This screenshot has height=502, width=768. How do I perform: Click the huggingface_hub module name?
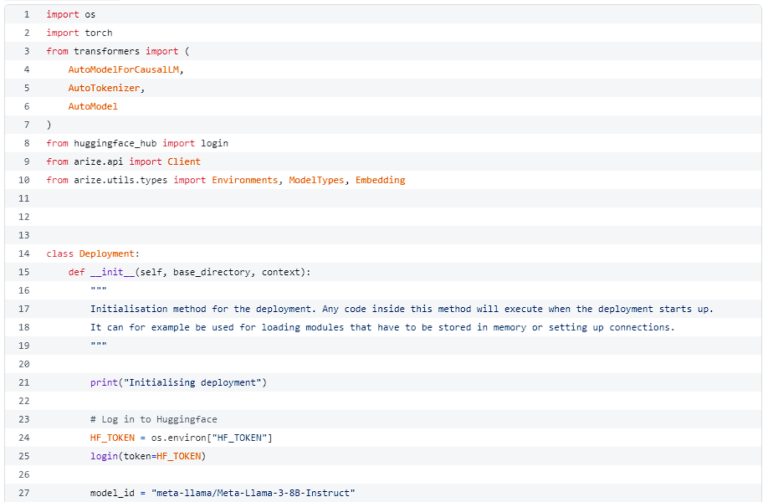pyautogui.click(x=115, y=143)
